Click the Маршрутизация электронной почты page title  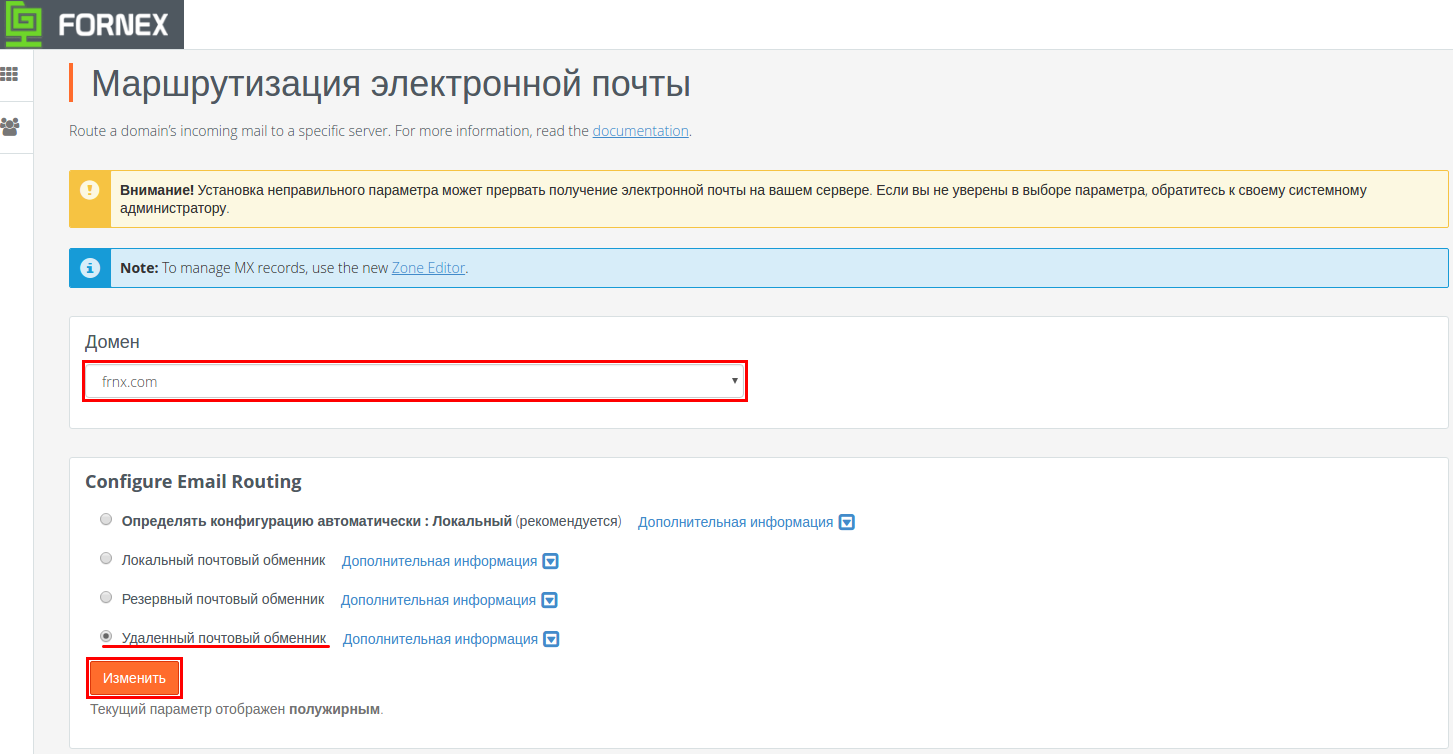391,83
